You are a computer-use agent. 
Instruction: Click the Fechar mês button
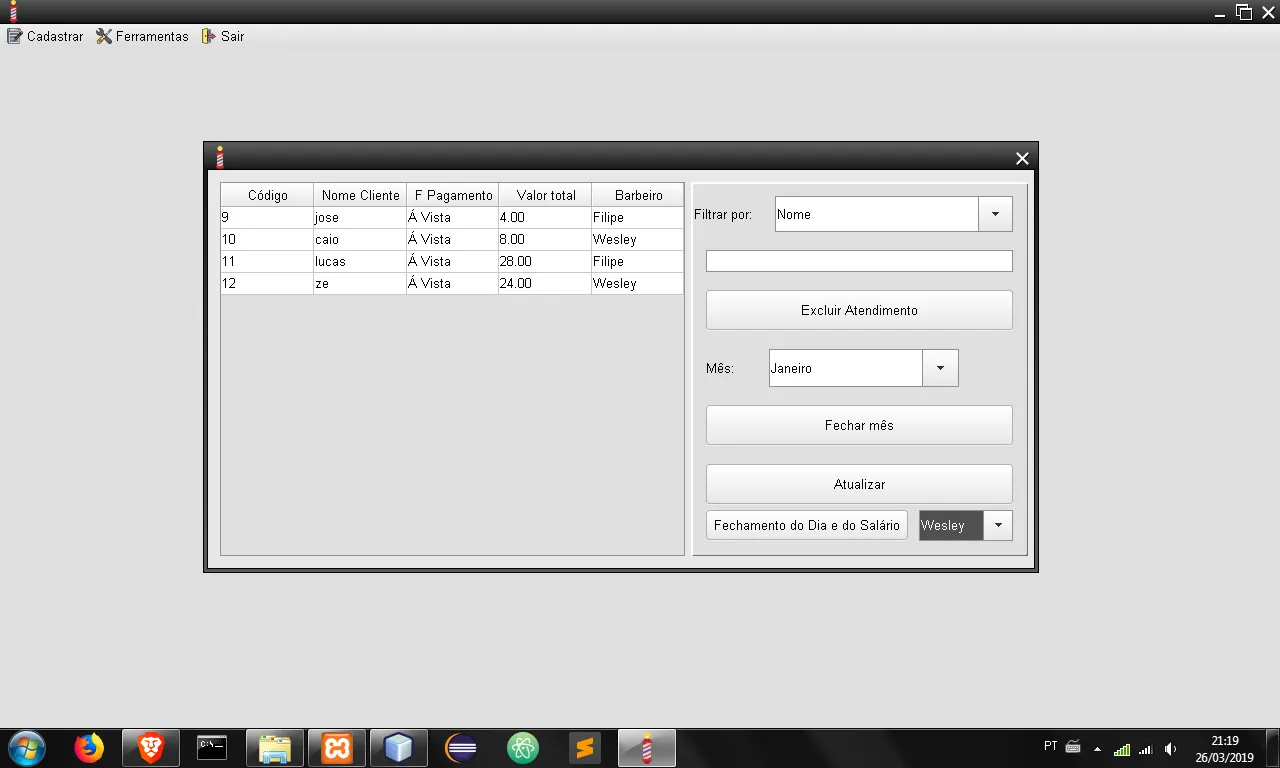(x=859, y=425)
